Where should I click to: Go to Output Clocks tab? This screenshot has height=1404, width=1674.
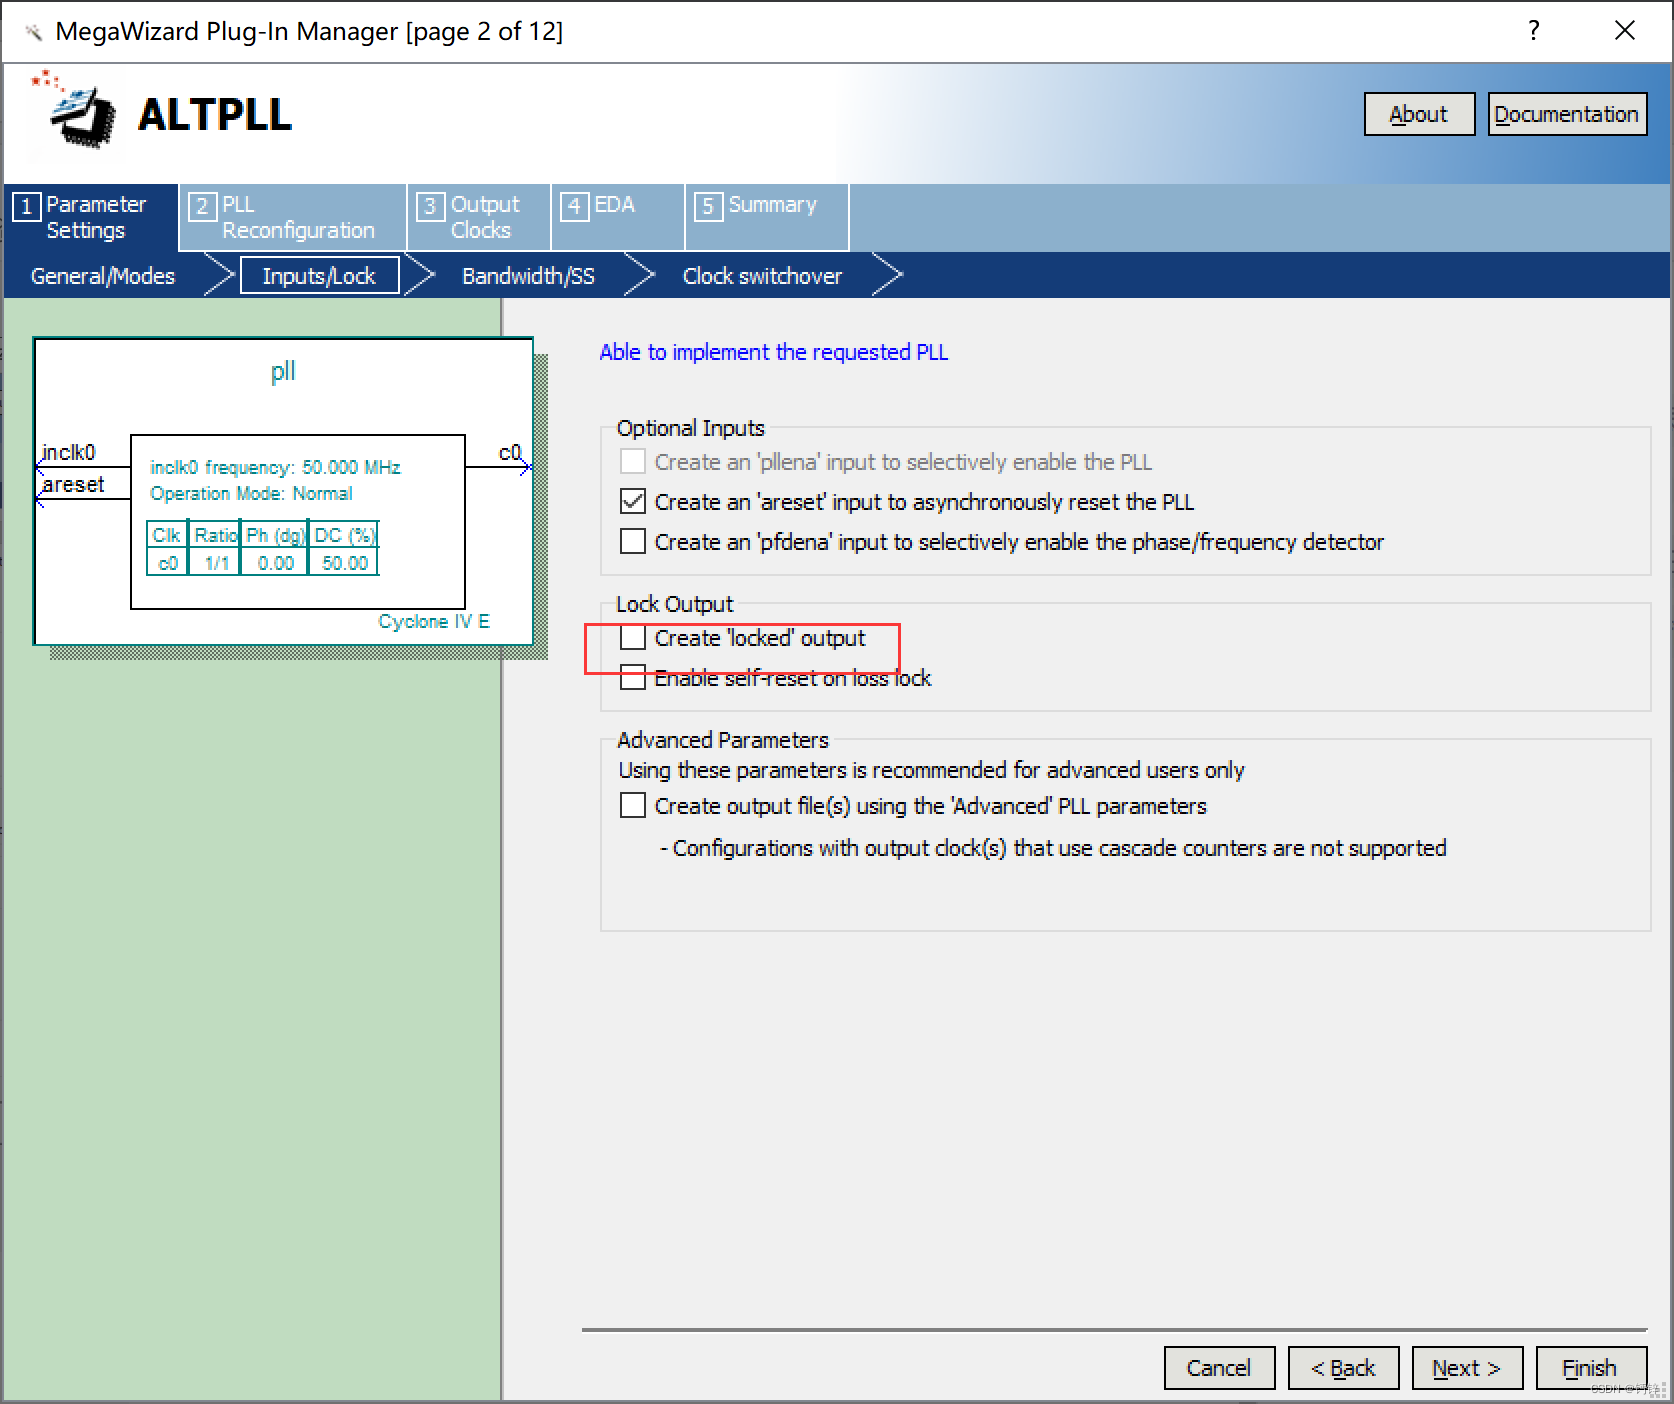point(479,217)
